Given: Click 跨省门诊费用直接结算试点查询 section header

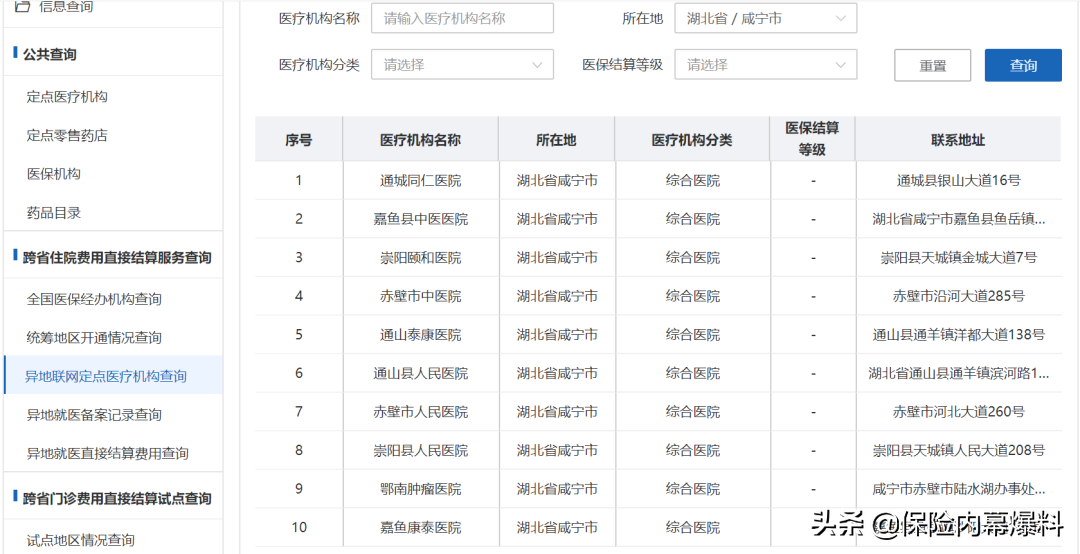Looking at the screenshot, I should click(117, 498).
